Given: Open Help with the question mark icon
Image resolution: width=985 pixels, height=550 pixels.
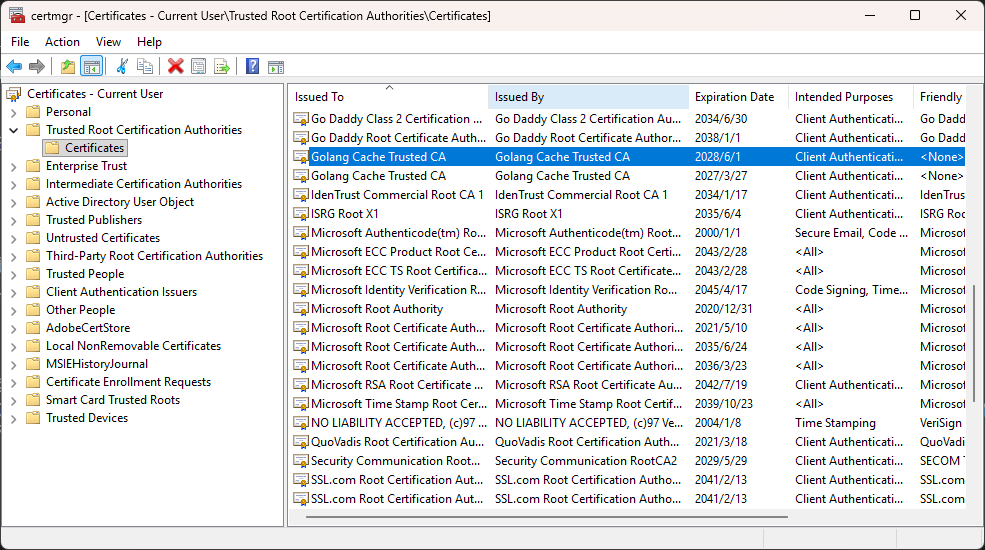Looking at the screenshot, I should (x=252, y=67).
